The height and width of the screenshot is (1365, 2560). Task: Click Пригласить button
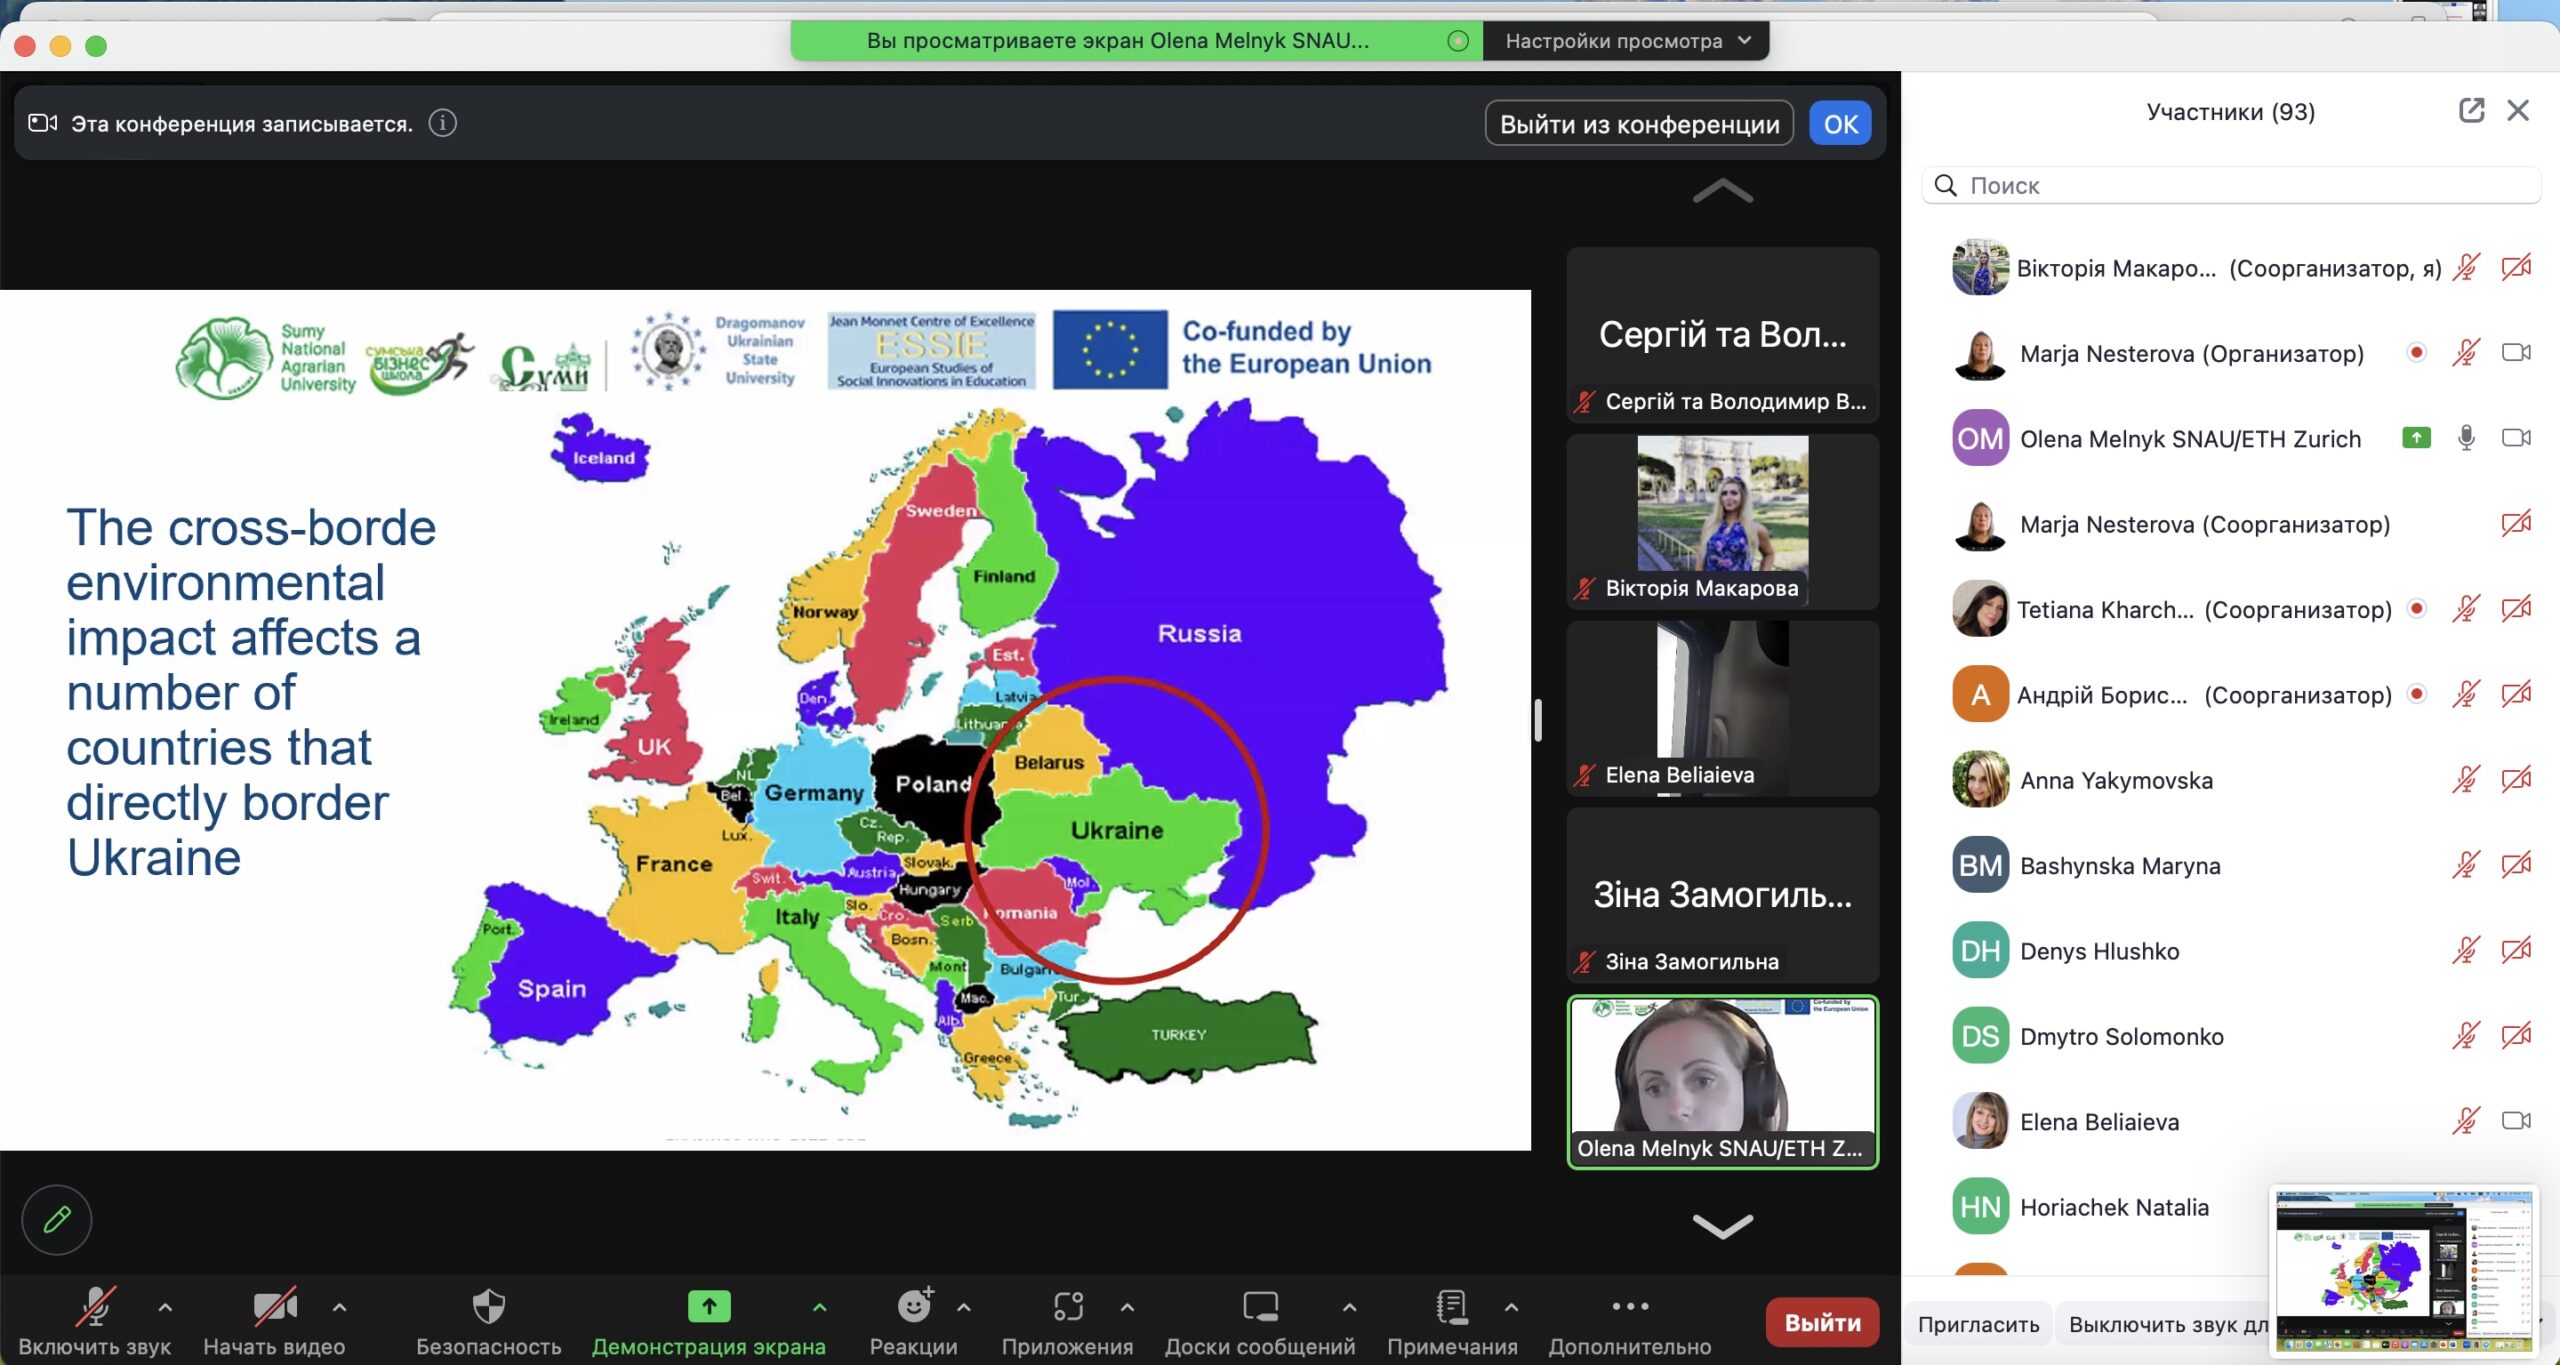point(1977,1324)
